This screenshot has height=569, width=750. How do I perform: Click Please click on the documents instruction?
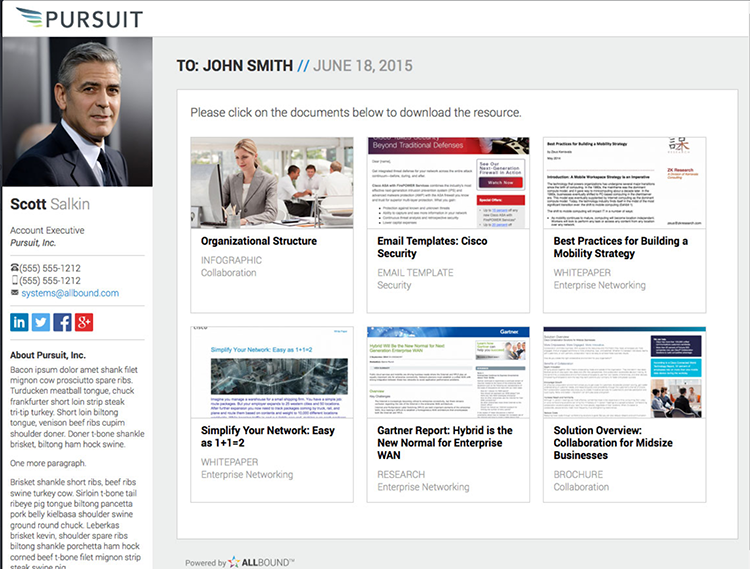tap(356, 112)
